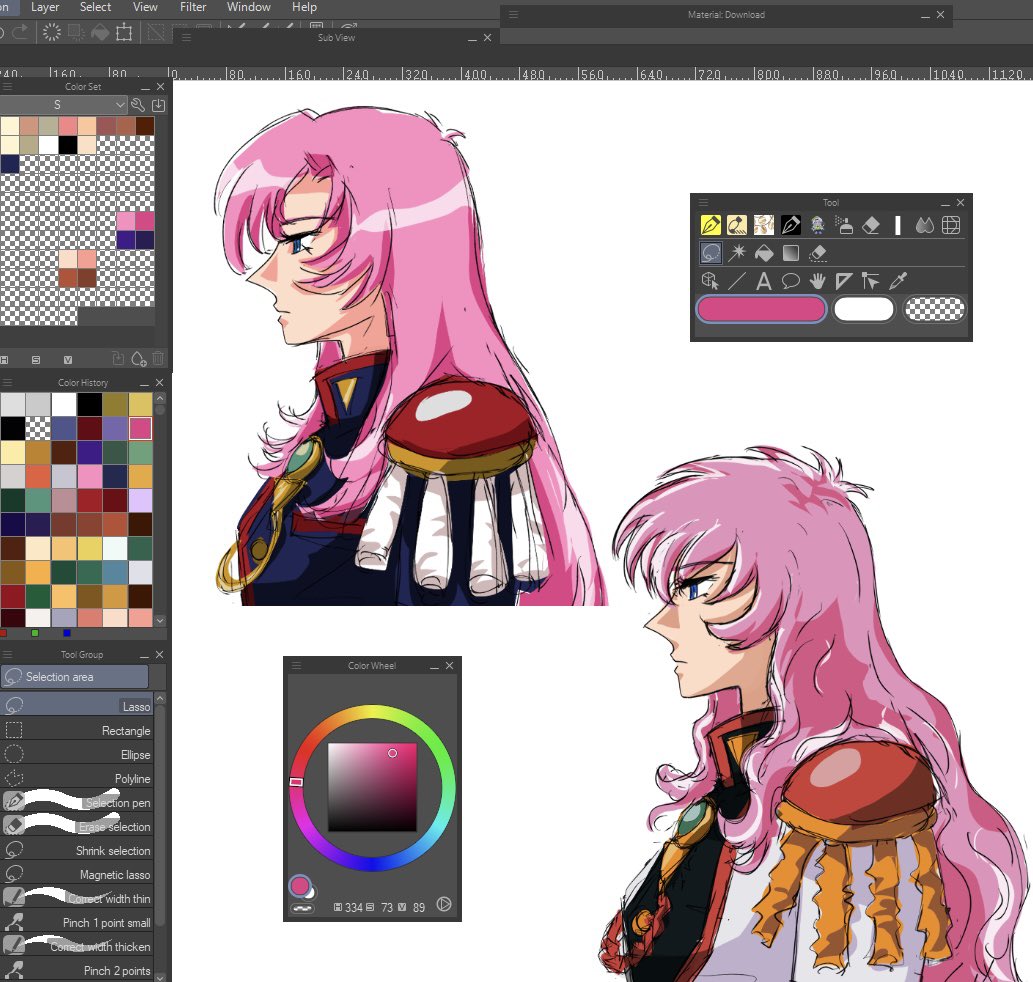Toggle the H sort button in Color Set

coord(5,360)
